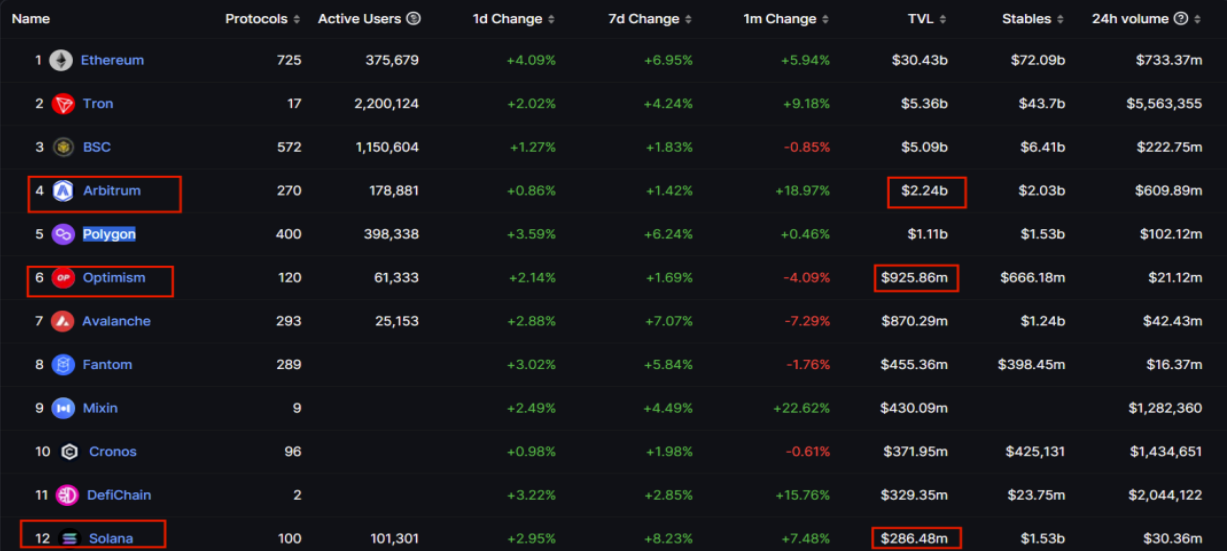Click the Arbitrum chain logo

click(63, 191)
